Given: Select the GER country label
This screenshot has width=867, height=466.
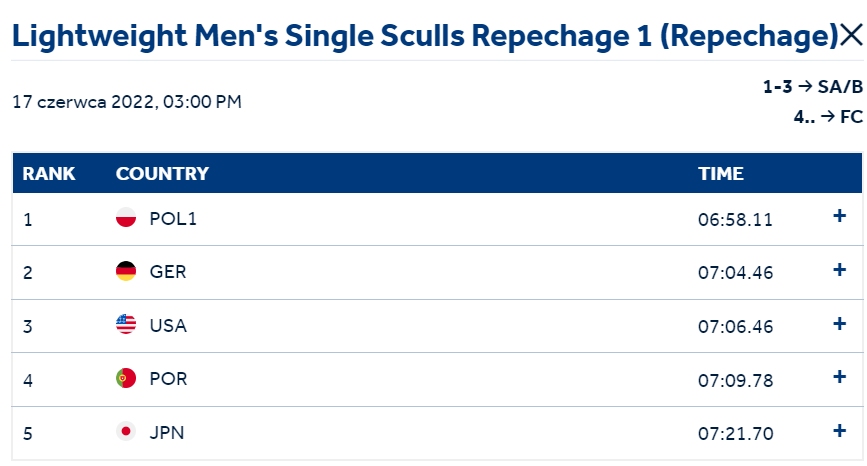Looking at the screenshot, I should 168,272.
